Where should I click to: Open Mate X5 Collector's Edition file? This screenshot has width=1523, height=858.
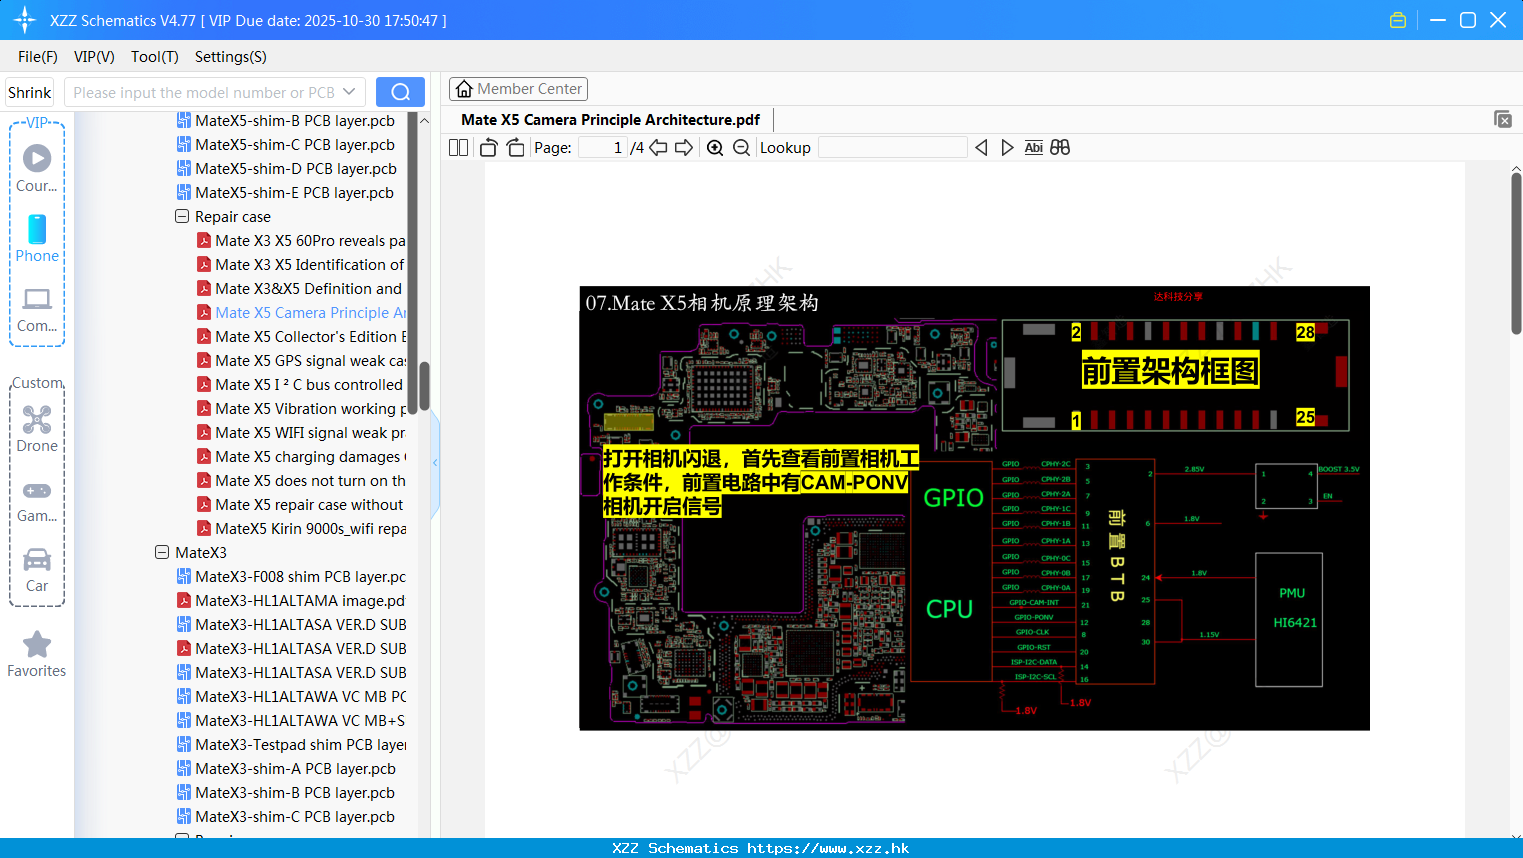[301, 337]
